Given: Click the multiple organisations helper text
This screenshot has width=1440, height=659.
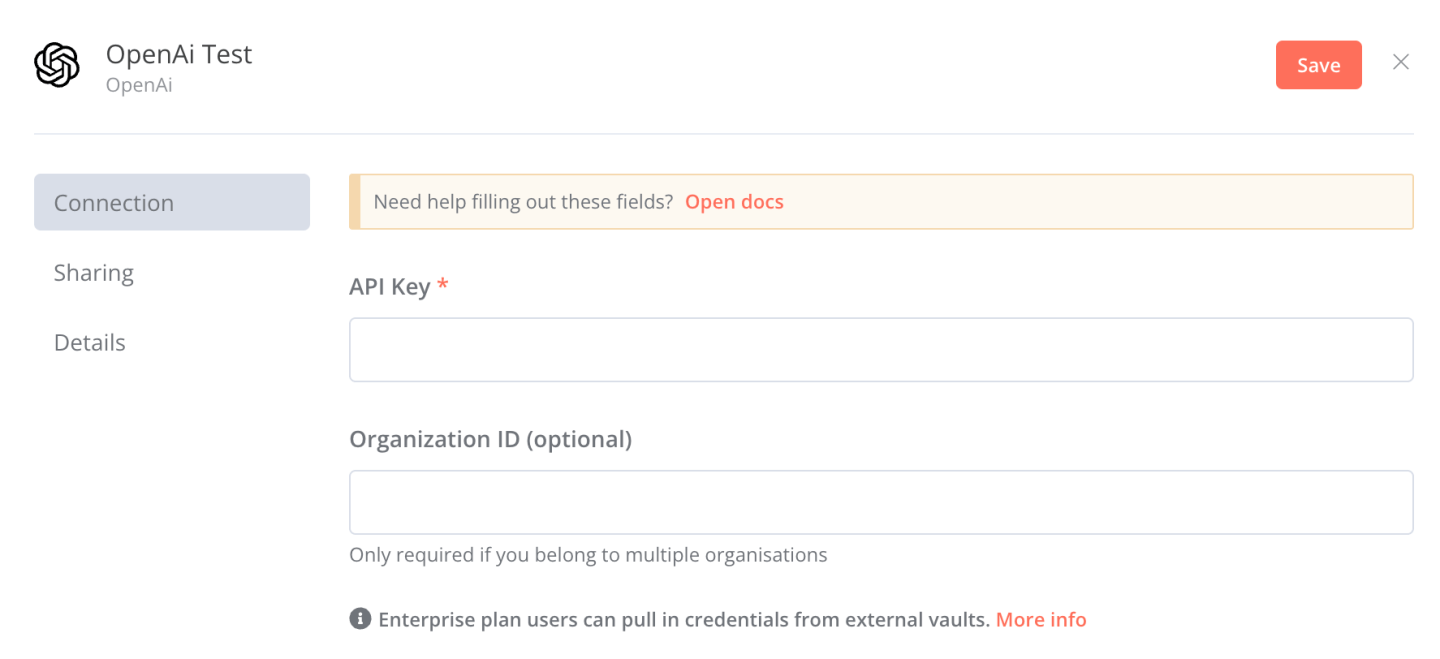Looking at the screenshot, I should [x=587, y=554].
